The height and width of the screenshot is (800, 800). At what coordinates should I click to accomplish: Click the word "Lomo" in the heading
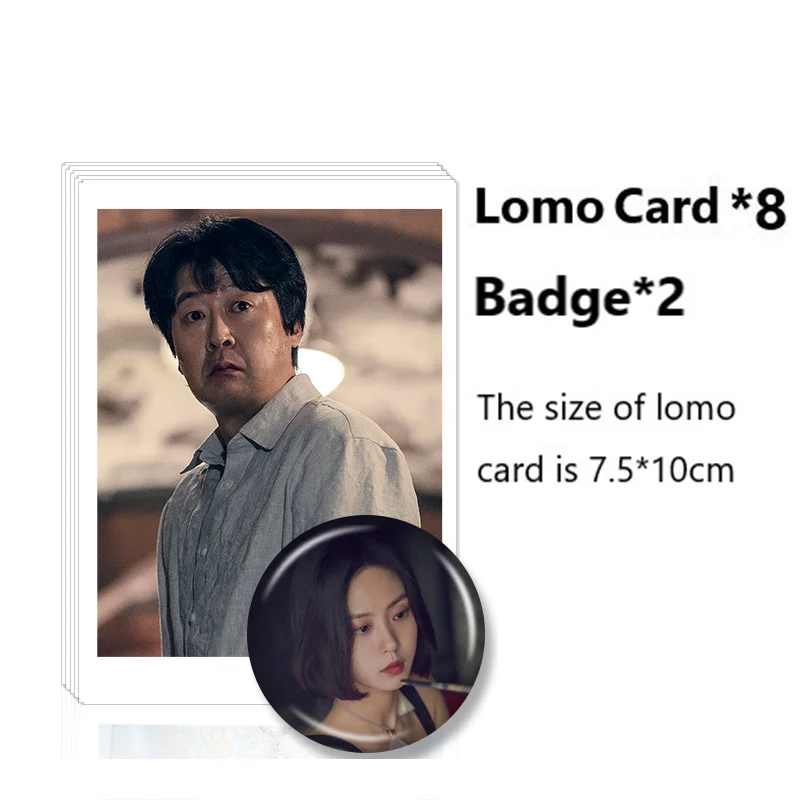tap(538, 207)
